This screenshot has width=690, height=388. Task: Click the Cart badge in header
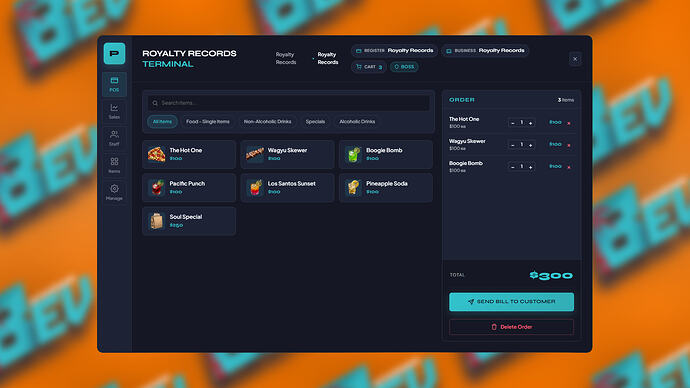click(x=369, y=67)
